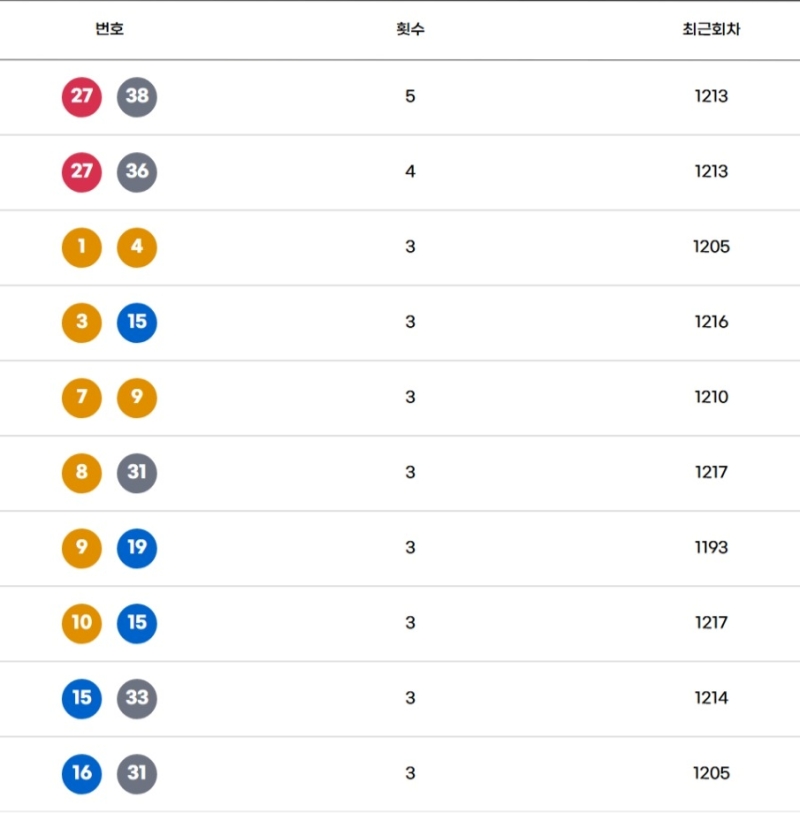
Task: Sort by the 횟수 column header
Action: click(x=410, y=29)
